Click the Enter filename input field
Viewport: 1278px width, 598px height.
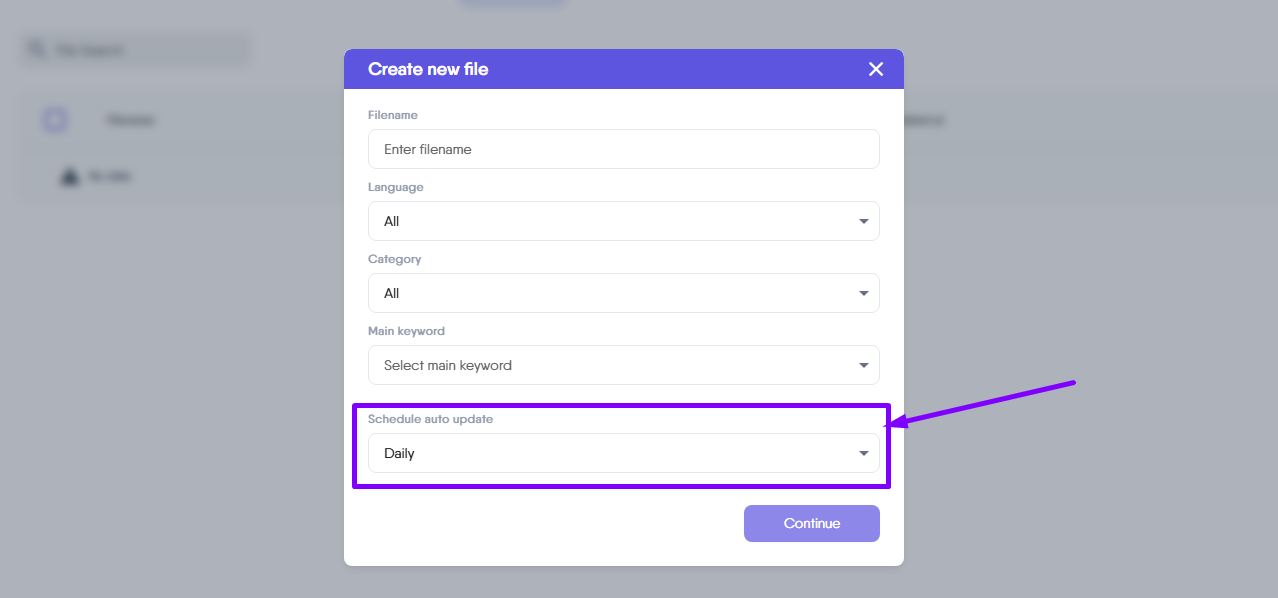click(x=623, y=149)
